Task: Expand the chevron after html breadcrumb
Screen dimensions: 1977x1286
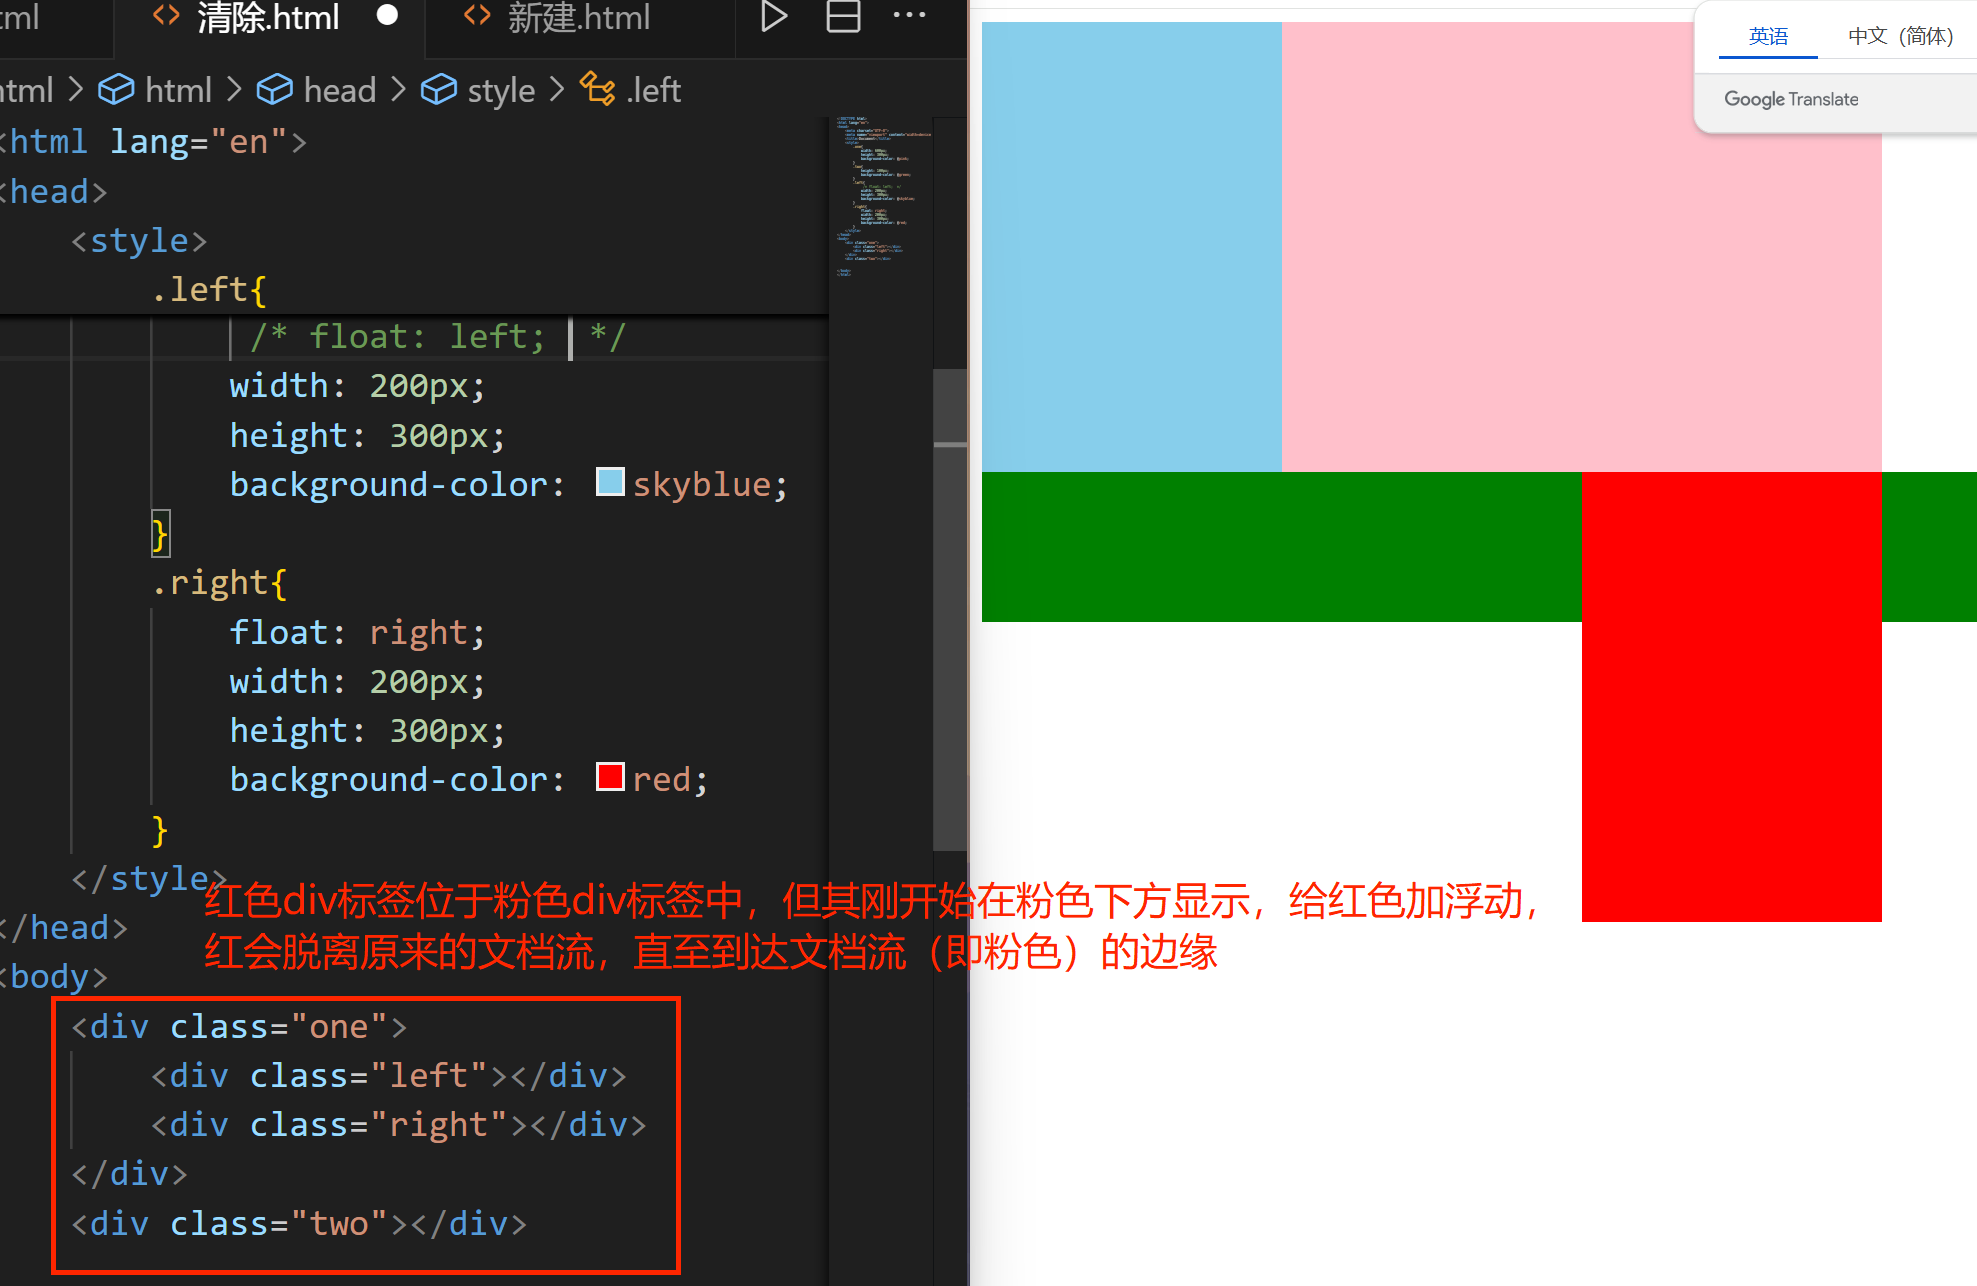Action: pos(234,90)
